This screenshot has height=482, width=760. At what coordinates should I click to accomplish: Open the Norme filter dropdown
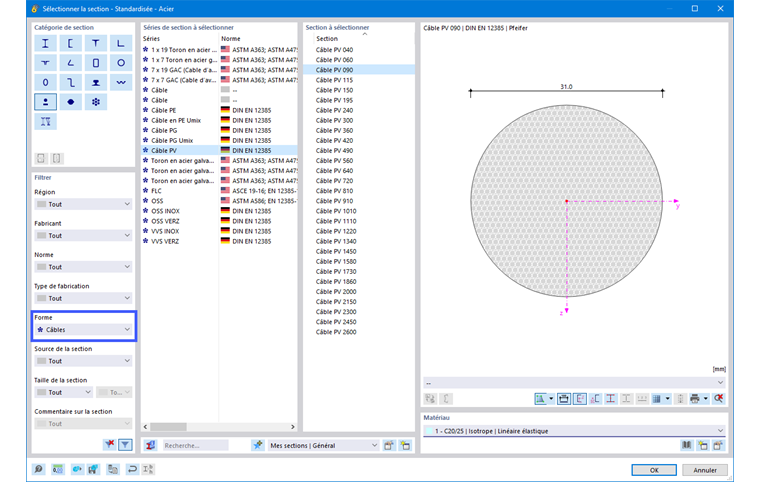point(83,267)
